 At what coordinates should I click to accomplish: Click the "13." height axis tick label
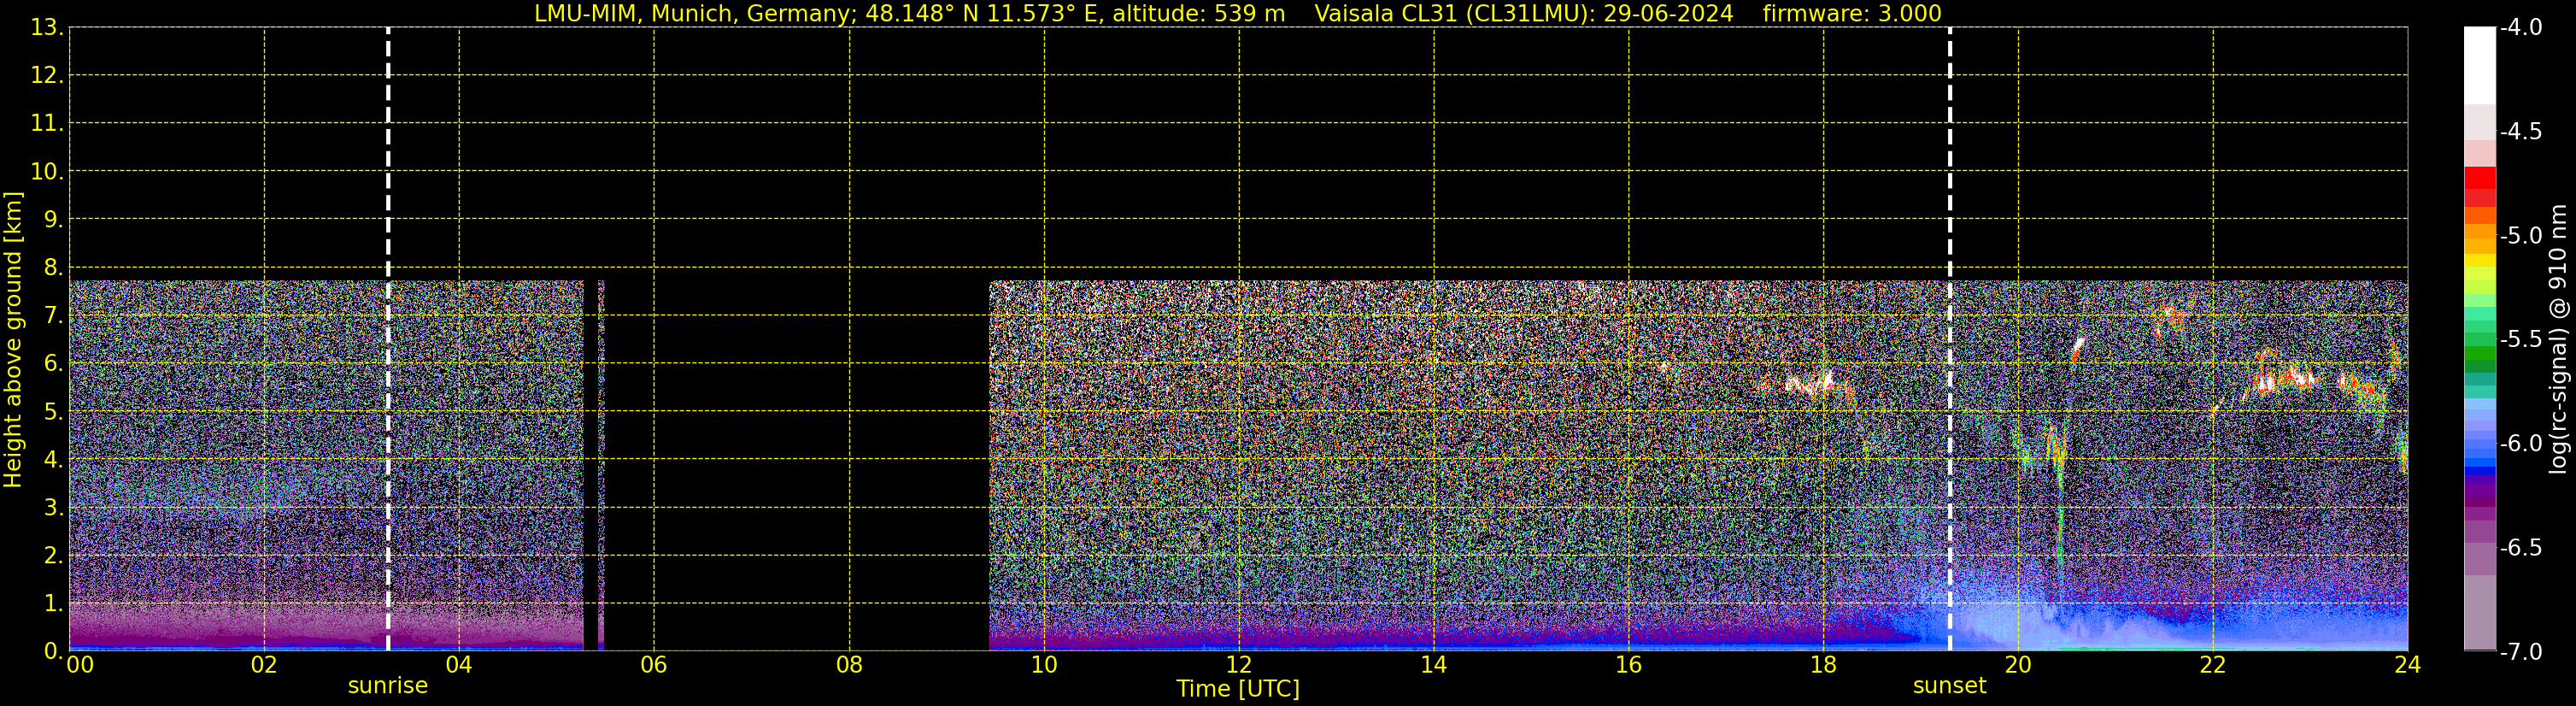click(x=46, y=28)
